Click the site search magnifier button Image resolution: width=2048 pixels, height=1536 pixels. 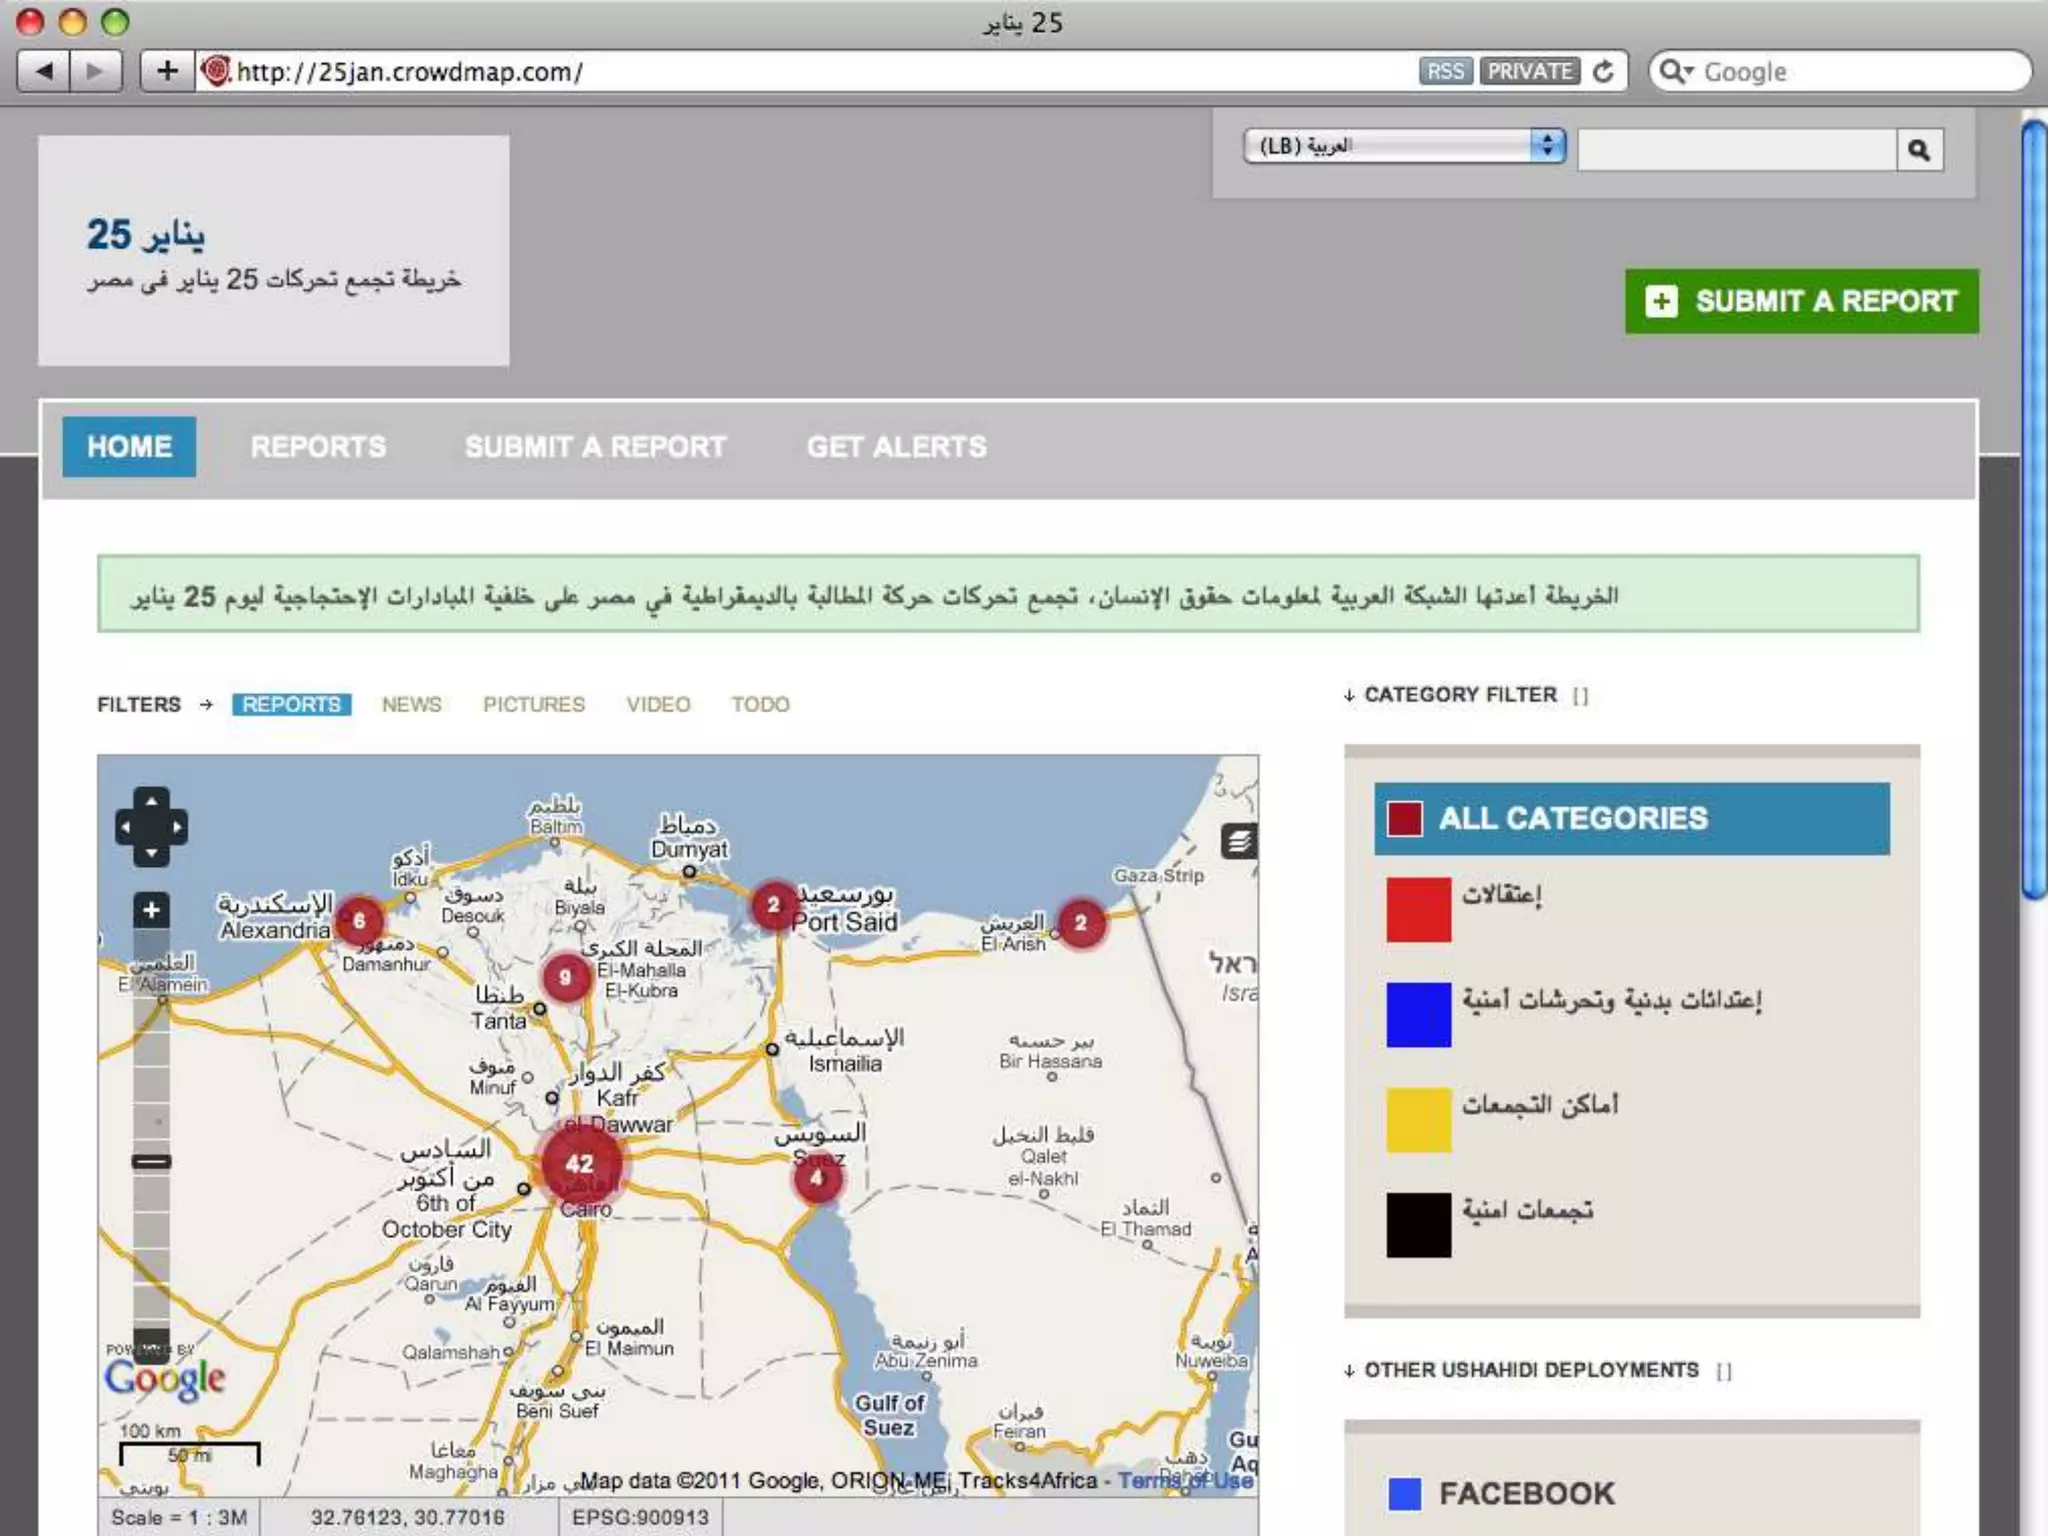coord(1918,150)
